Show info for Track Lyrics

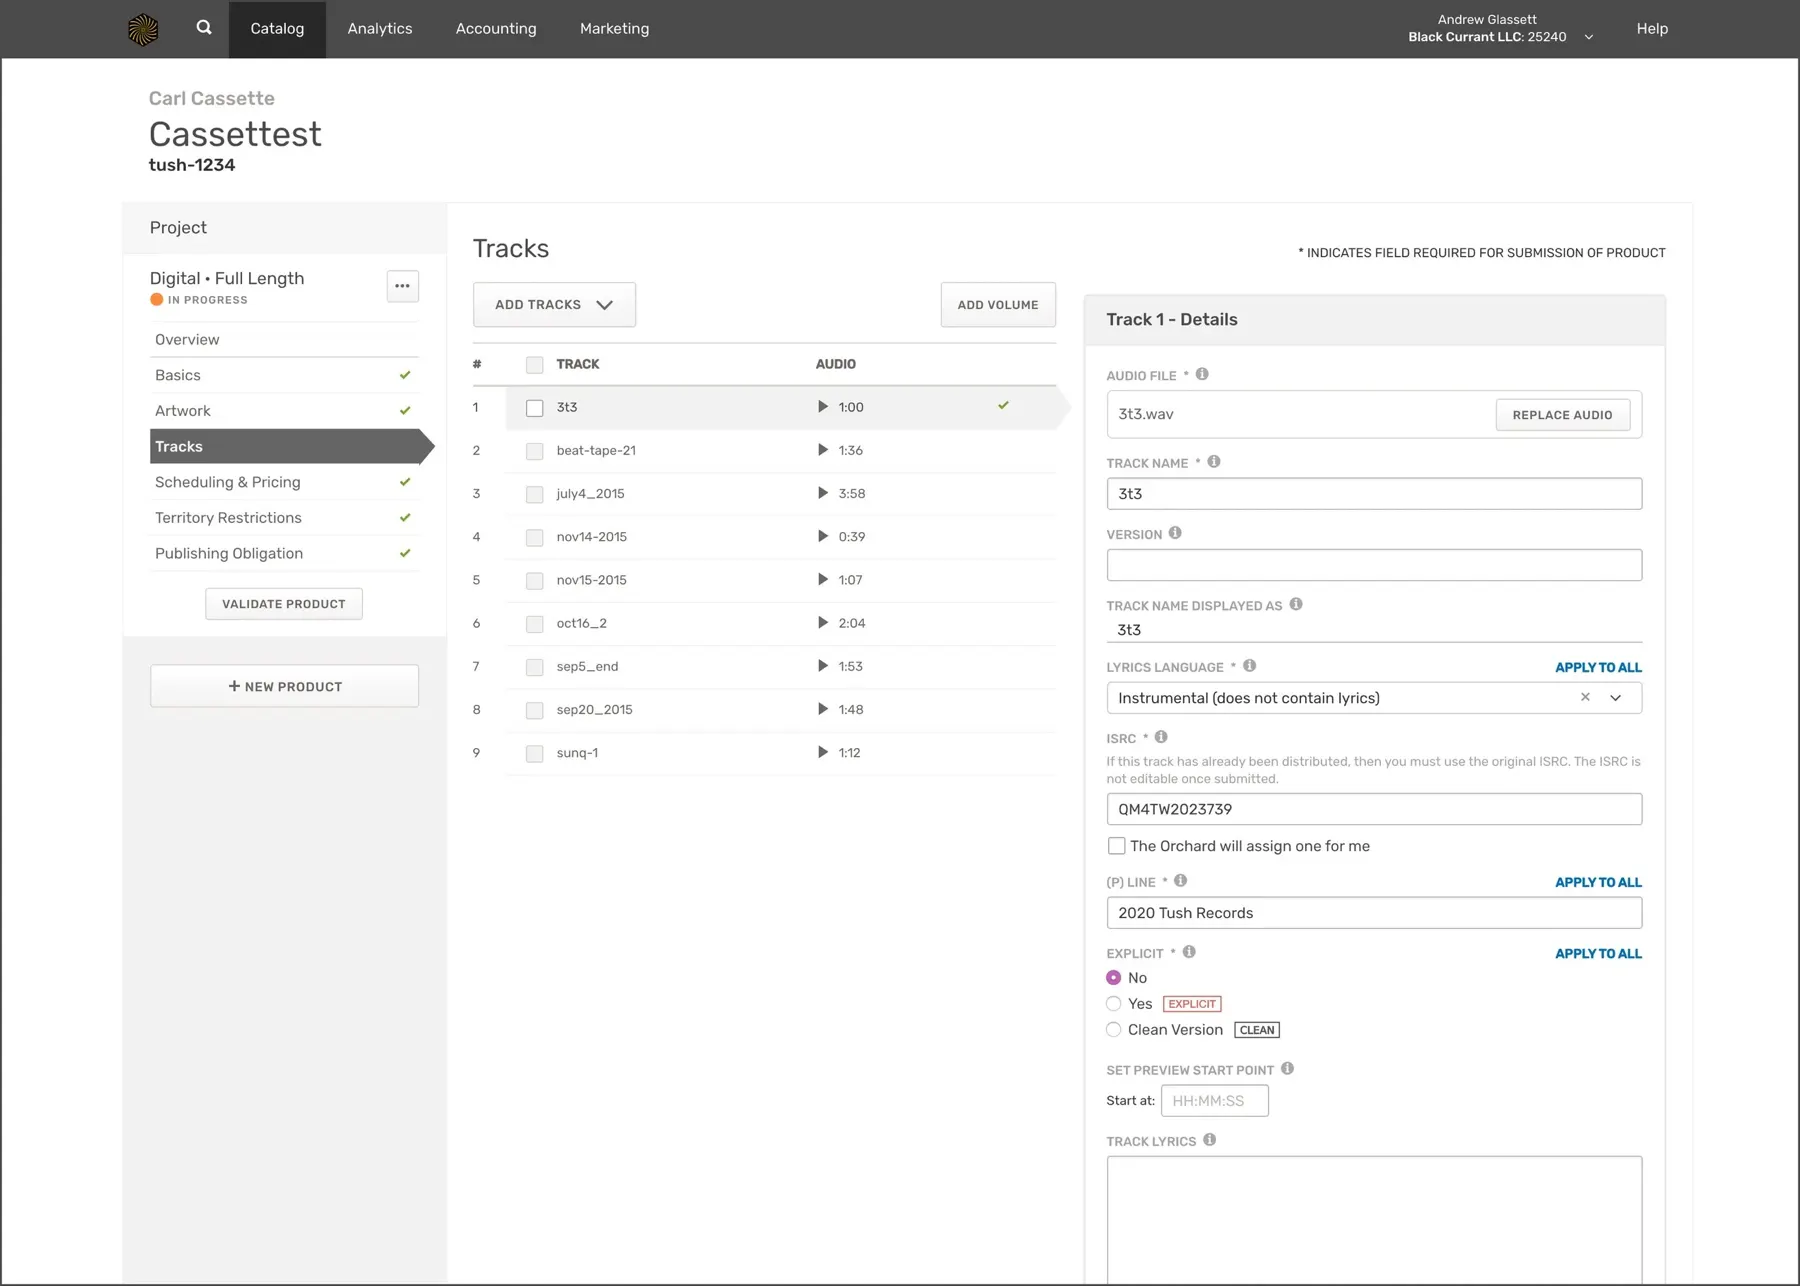tap(1209, 1140)
